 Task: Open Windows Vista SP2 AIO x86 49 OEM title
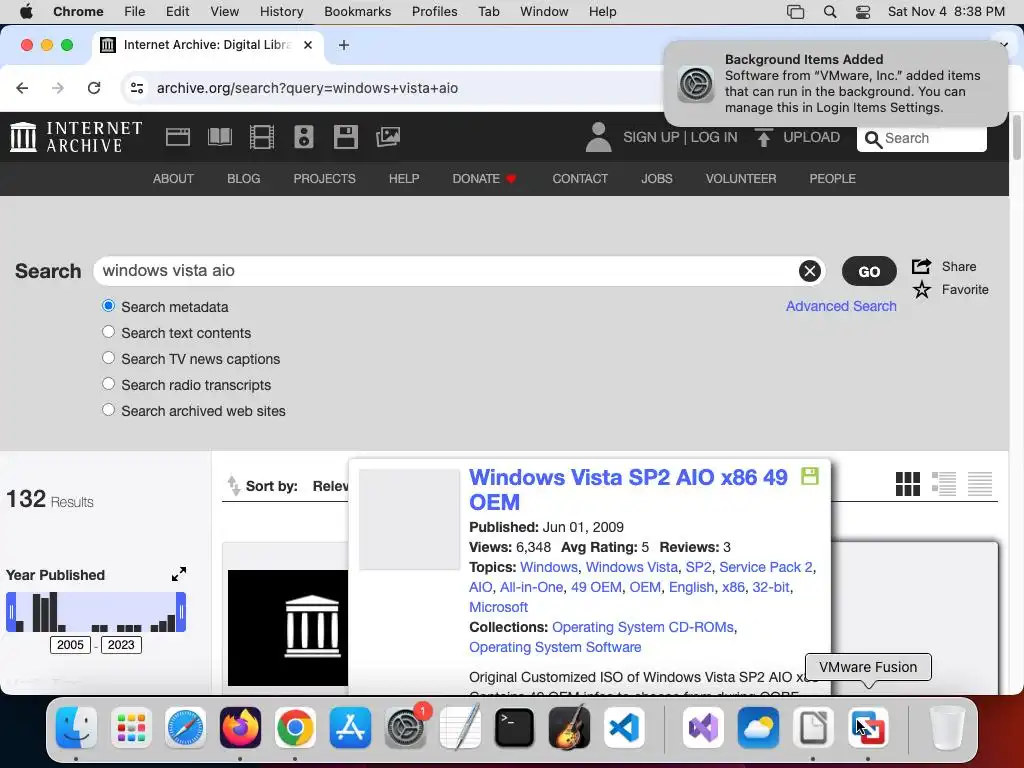[x=628, y=490]
